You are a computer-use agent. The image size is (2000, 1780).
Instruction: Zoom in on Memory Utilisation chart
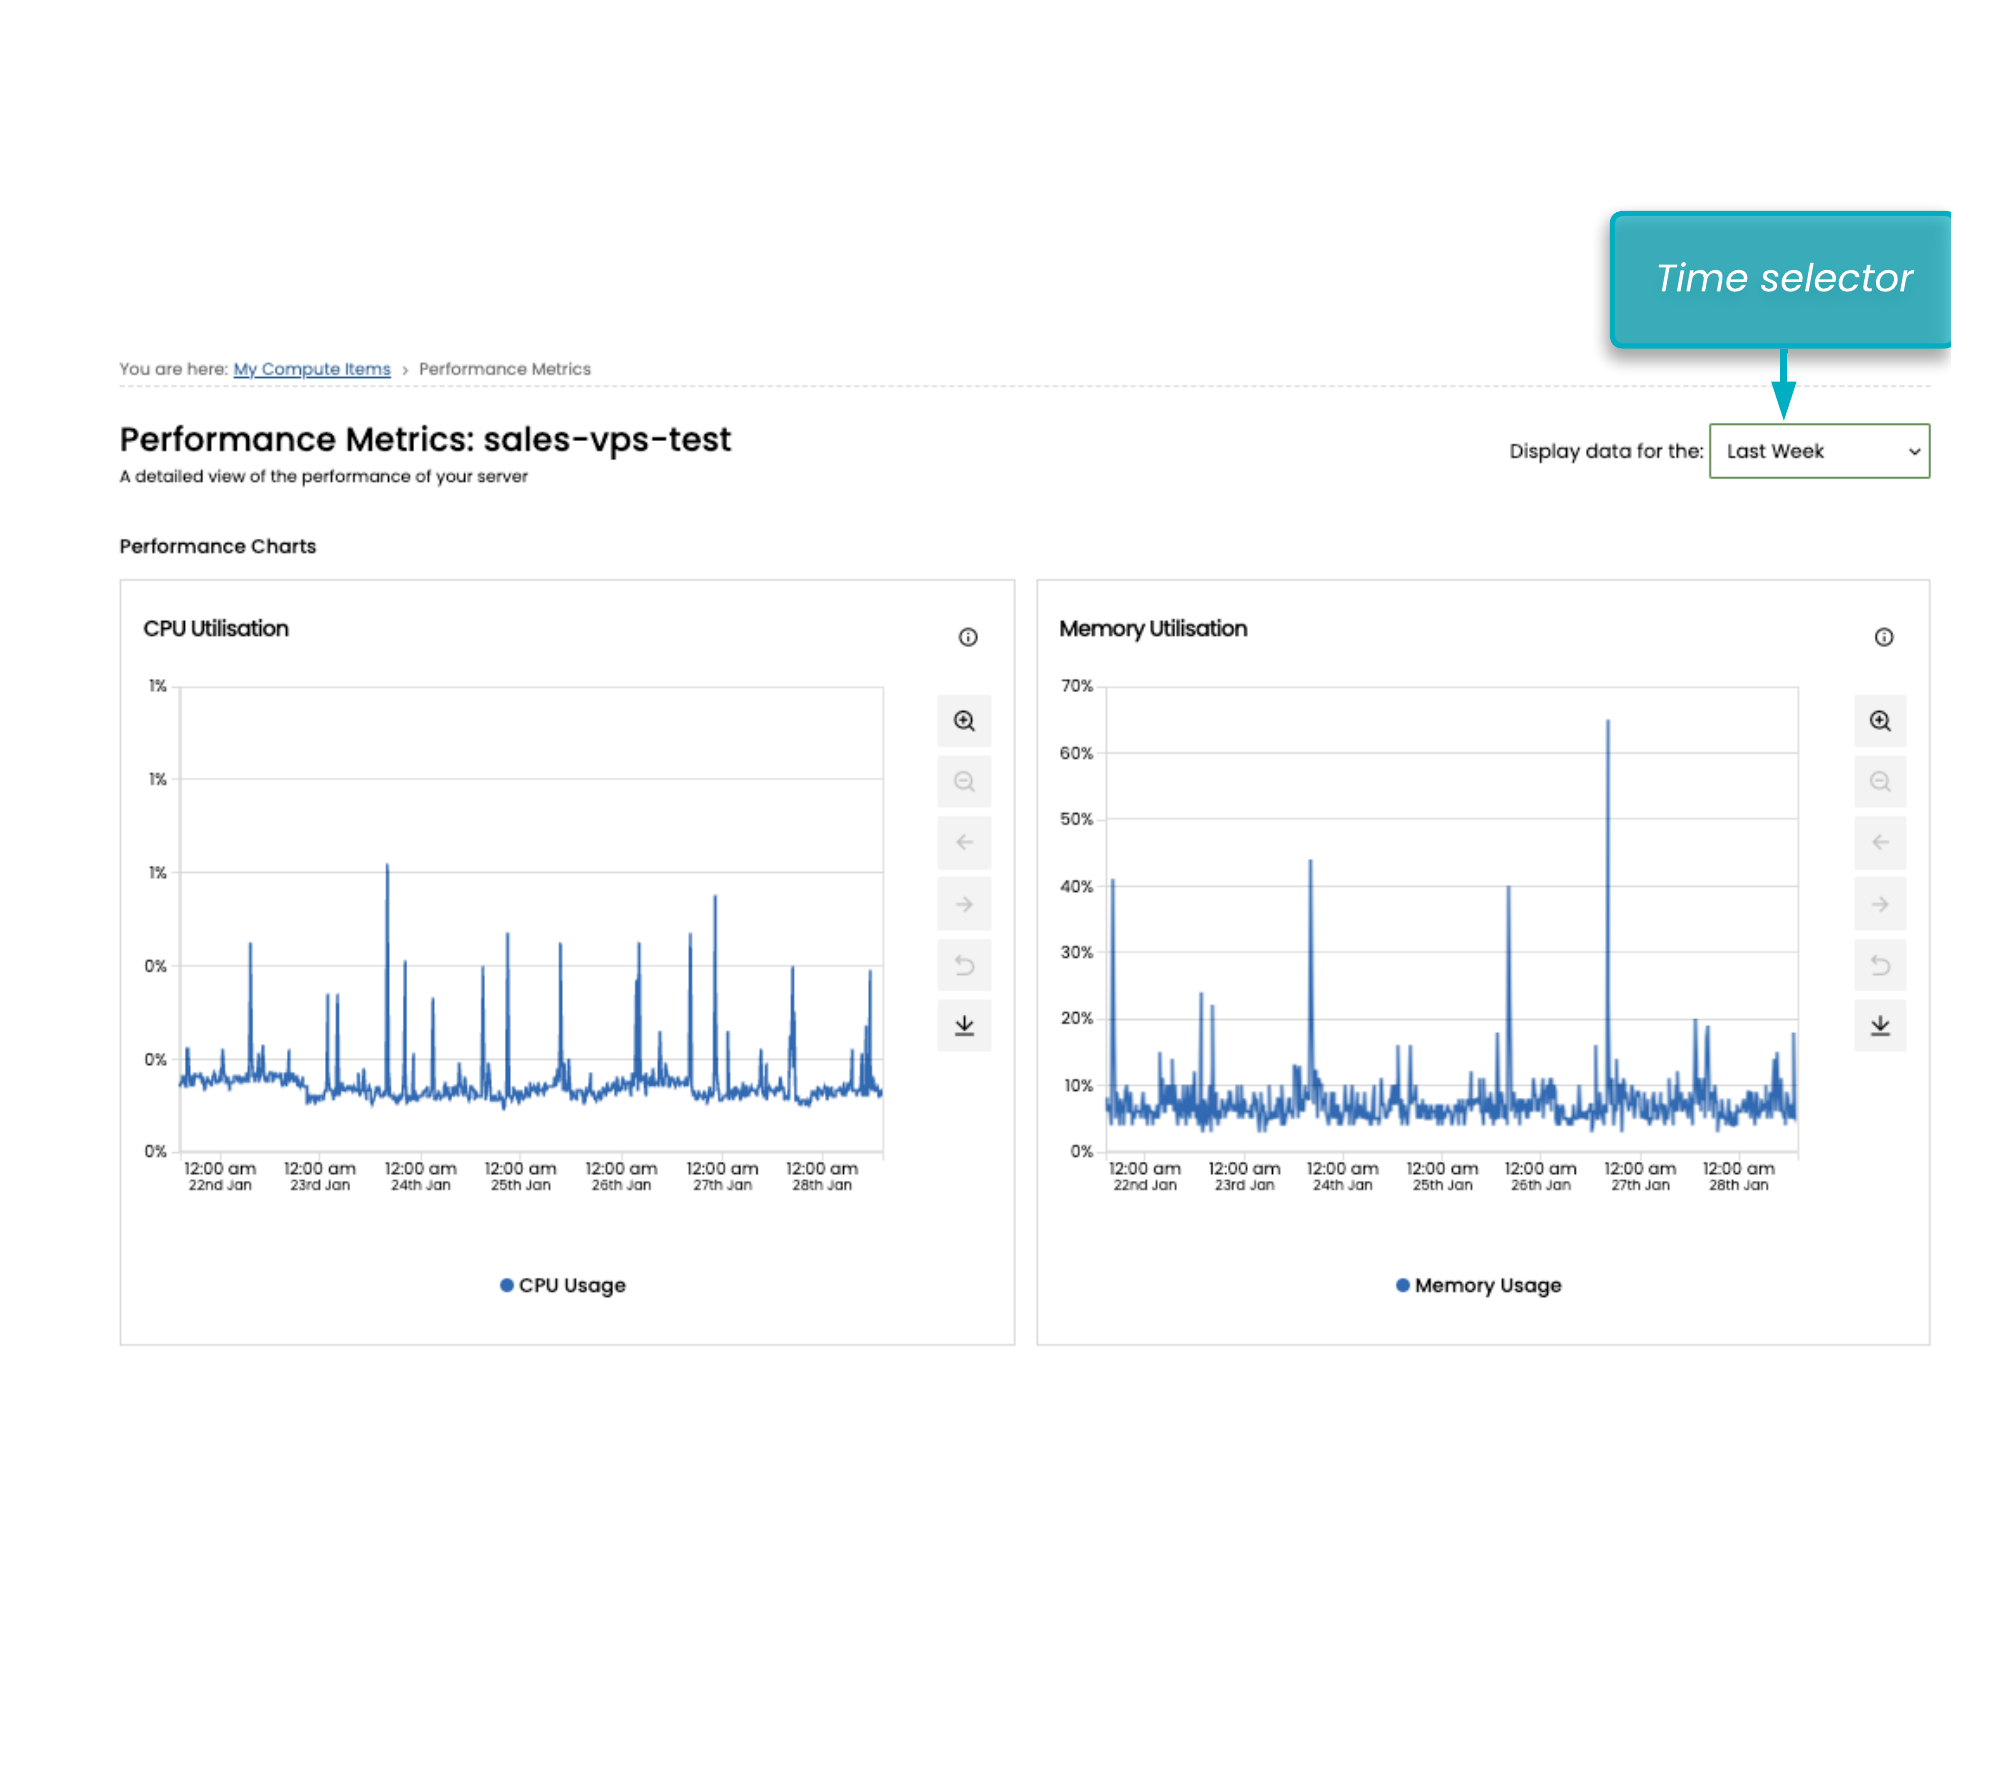pyautogui.click(x=1880, y=721)
